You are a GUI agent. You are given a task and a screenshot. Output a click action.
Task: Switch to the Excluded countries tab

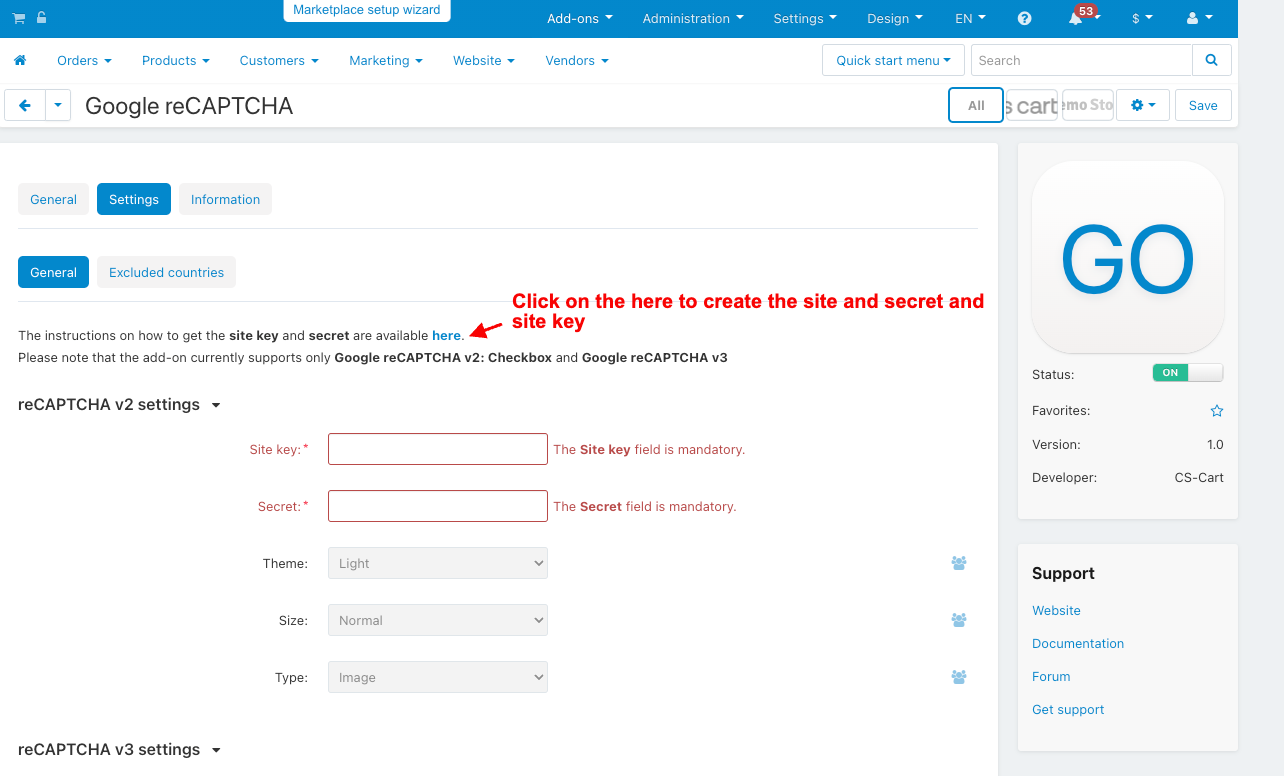[166, 272]
